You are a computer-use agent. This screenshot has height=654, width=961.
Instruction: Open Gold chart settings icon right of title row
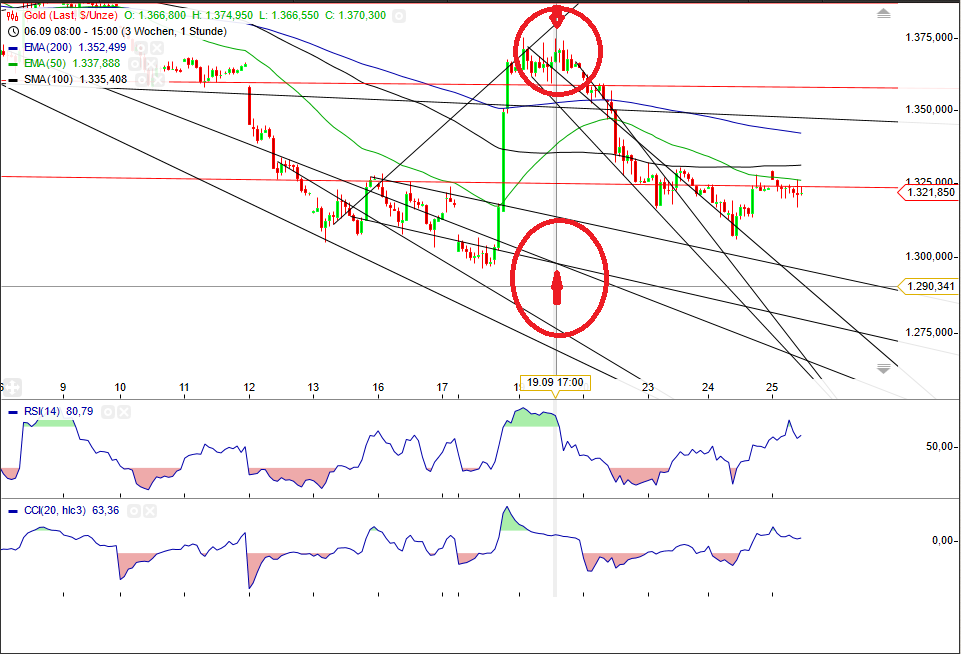[399, 16]
